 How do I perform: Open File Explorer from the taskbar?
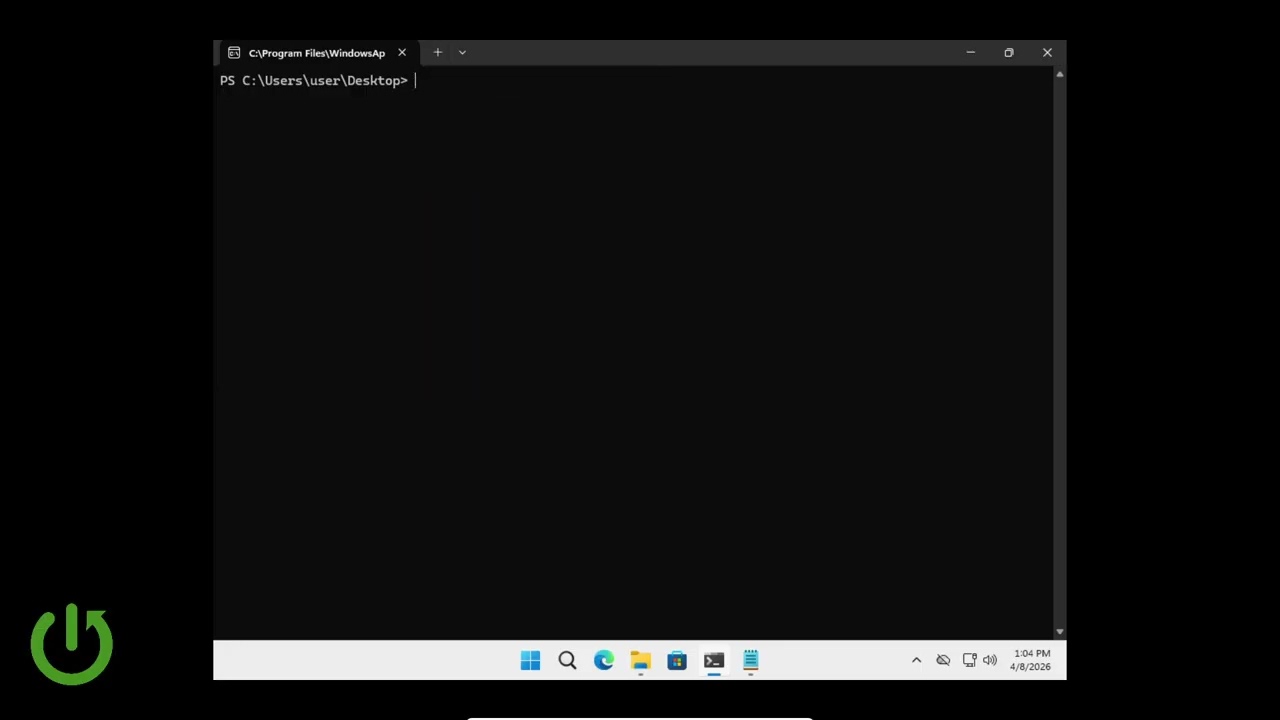[641, 660]
